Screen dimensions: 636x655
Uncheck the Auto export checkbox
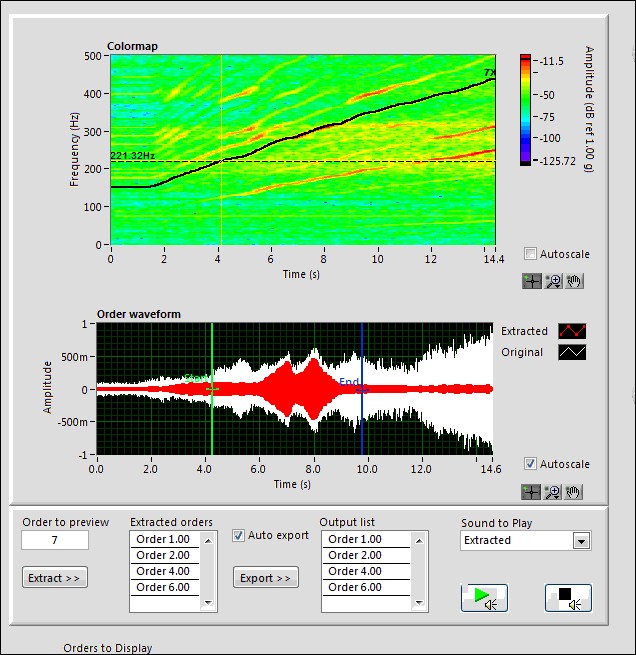(x=238, y=535)
